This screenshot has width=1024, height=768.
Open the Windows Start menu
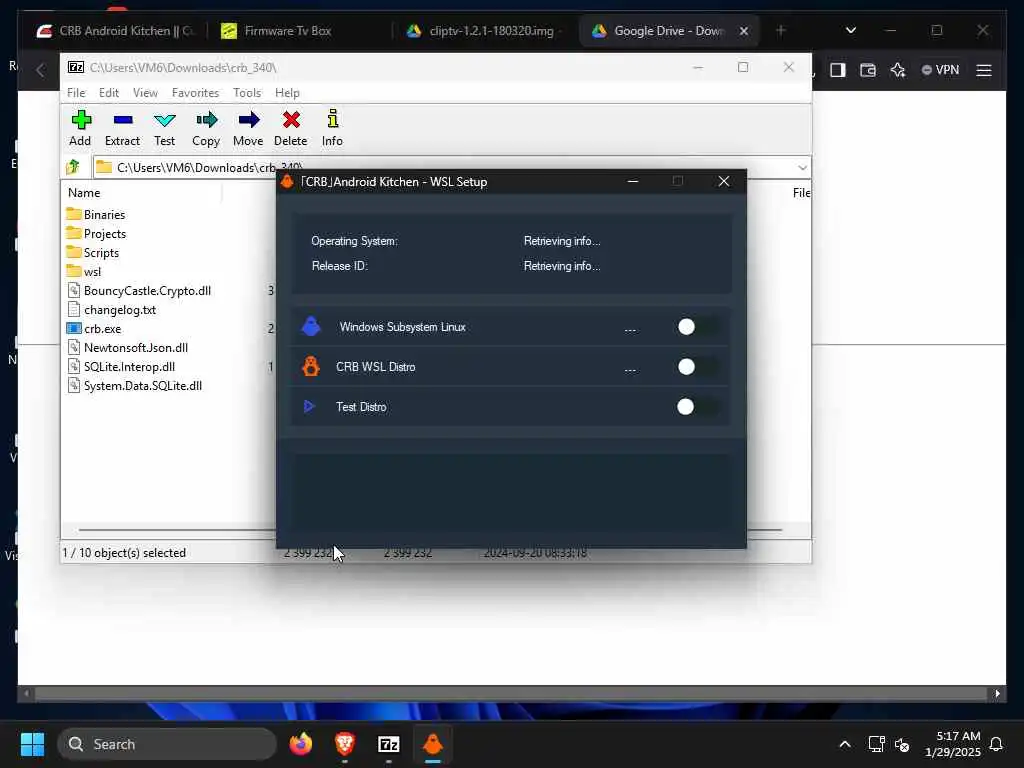pos(32,744)
